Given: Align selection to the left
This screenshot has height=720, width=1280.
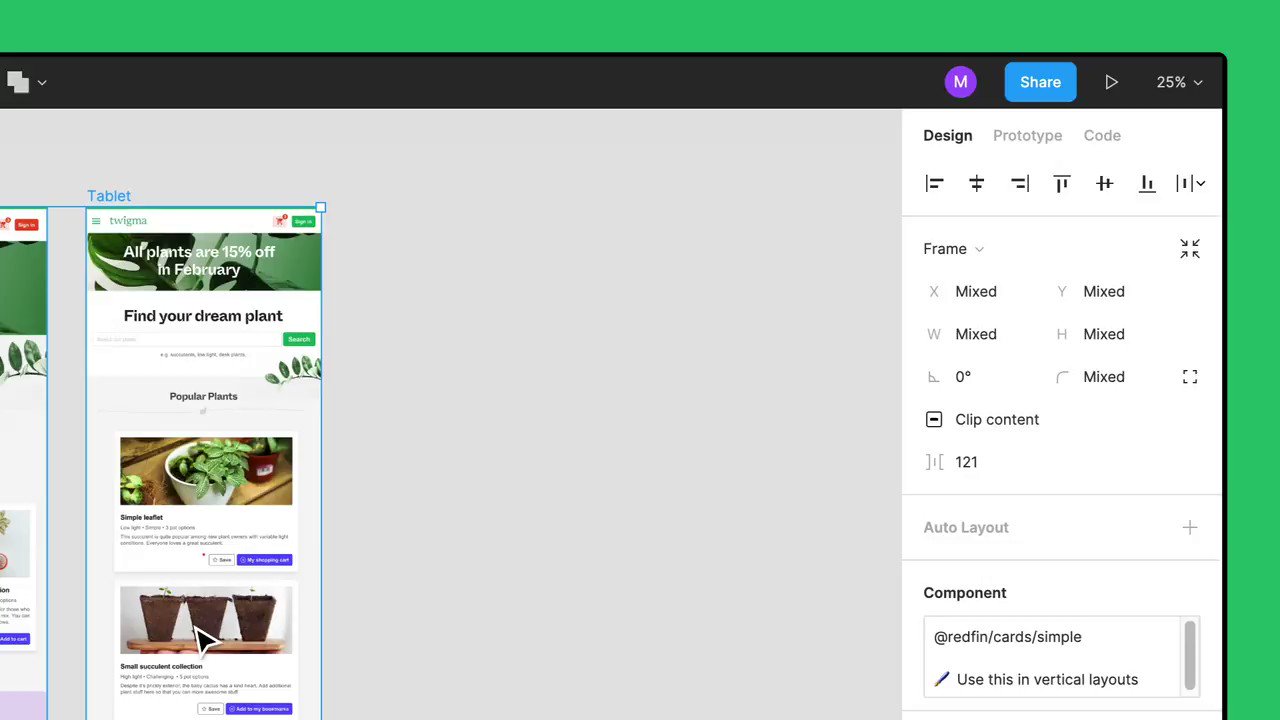Looking at the screenshot, I should 934,183.
